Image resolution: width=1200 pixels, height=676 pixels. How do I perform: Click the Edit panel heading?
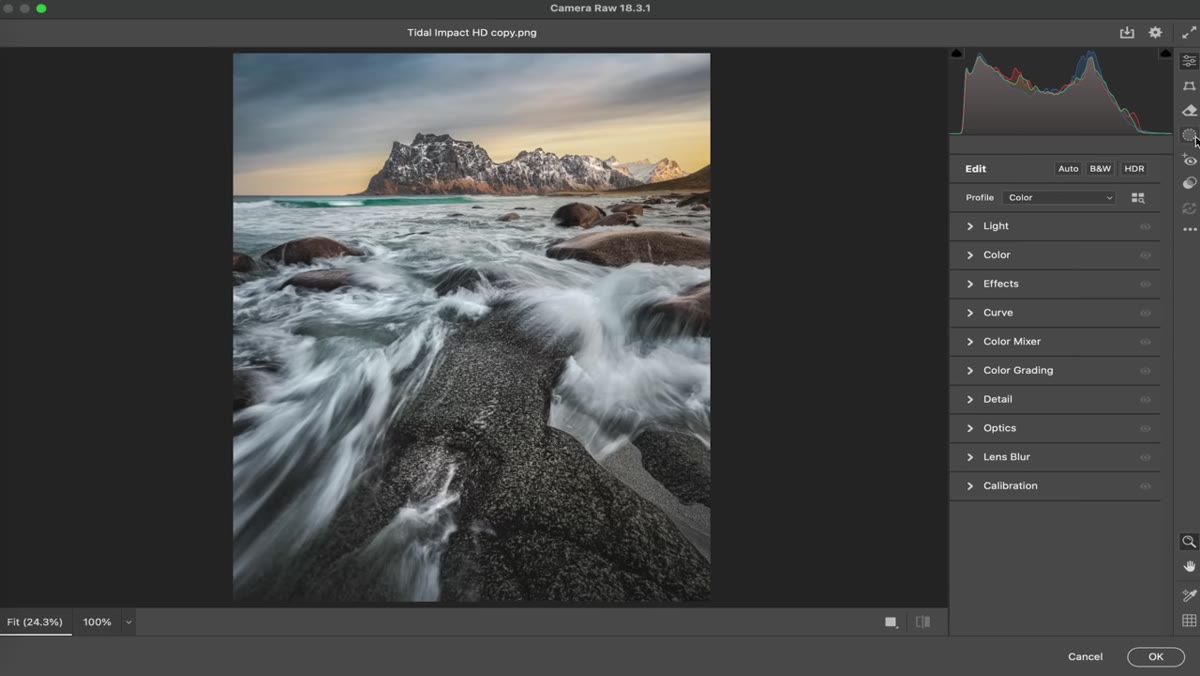click(976, 169)
